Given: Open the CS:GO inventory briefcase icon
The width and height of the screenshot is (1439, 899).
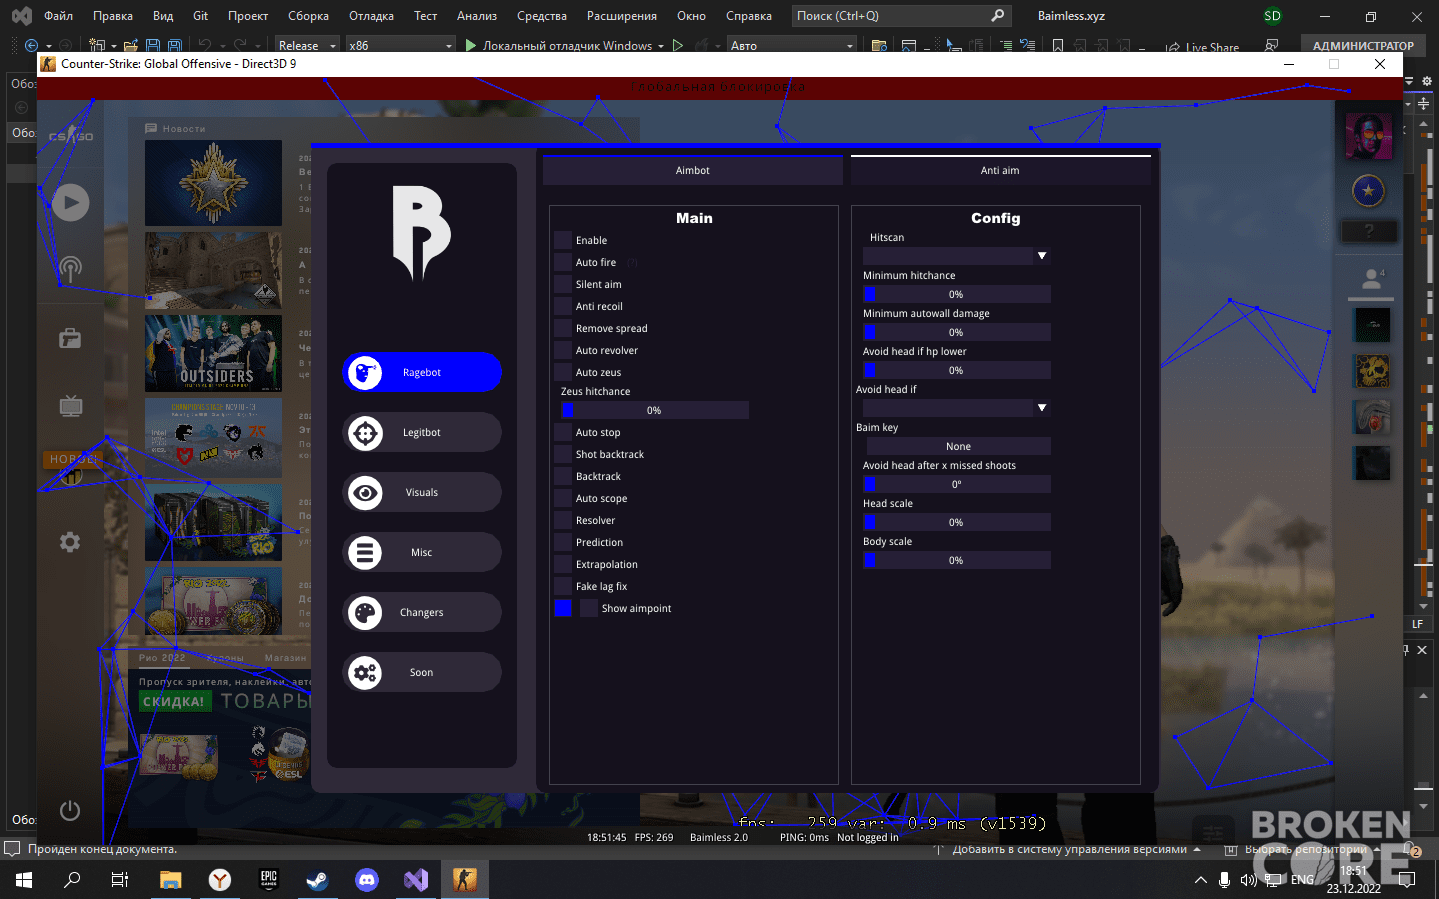Looking at the screenshot, I should coord(70,338).
